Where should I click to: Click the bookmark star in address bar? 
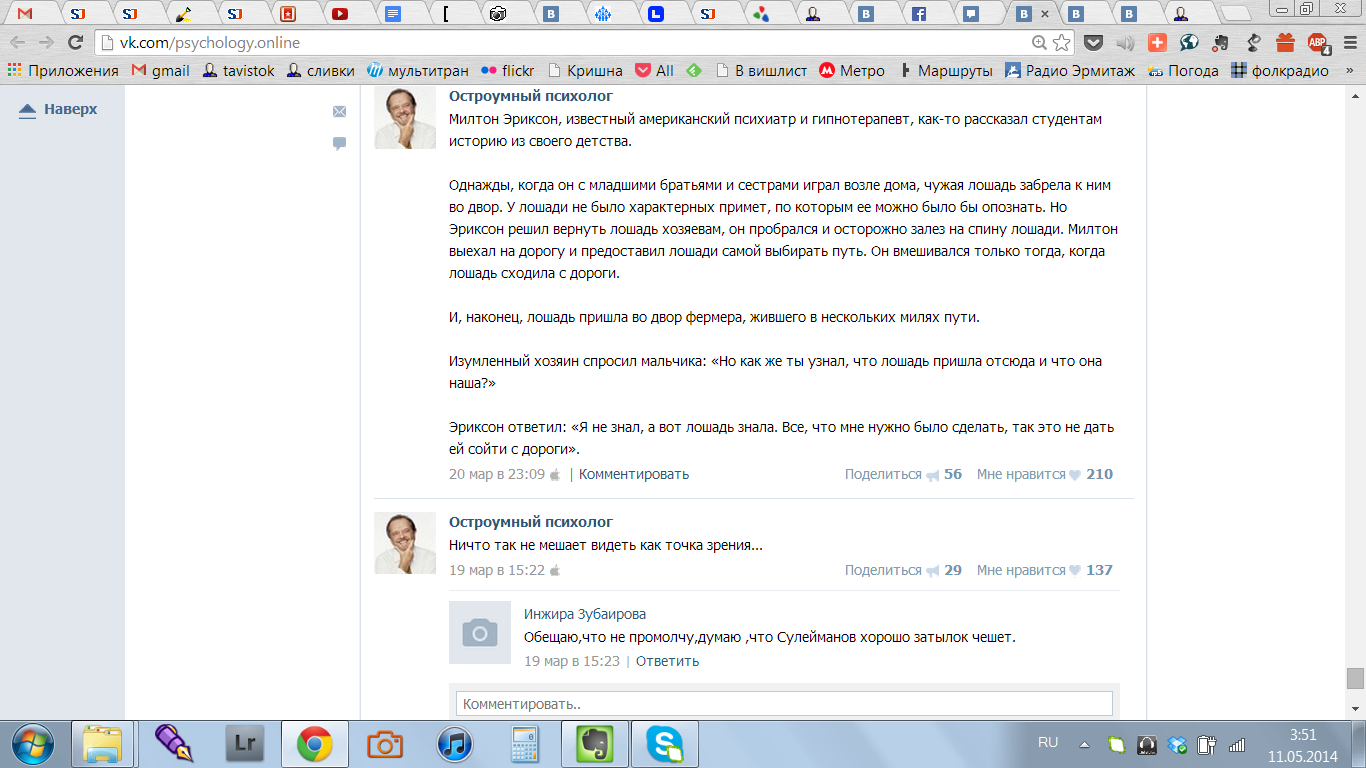click(1061, 43)
